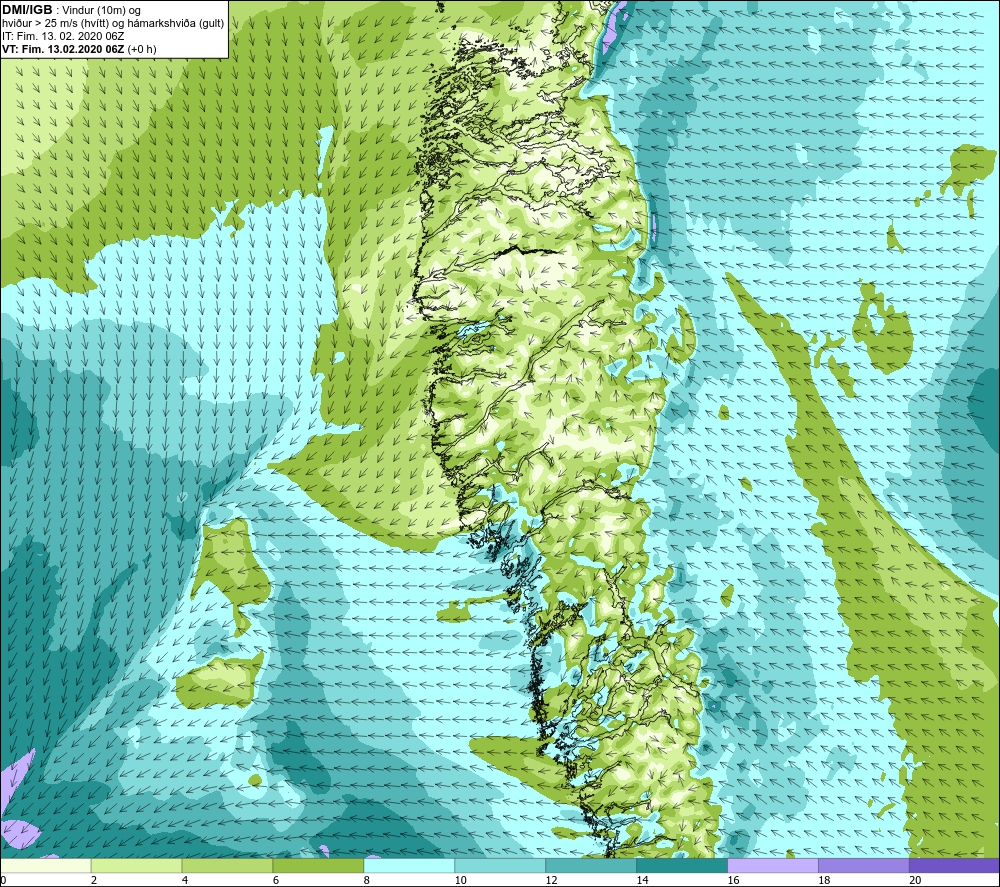The height and width of the screenshot is (887, 1000).
Task: Click the '(+0 h)' forecast offset text
Action: point(142,49)
